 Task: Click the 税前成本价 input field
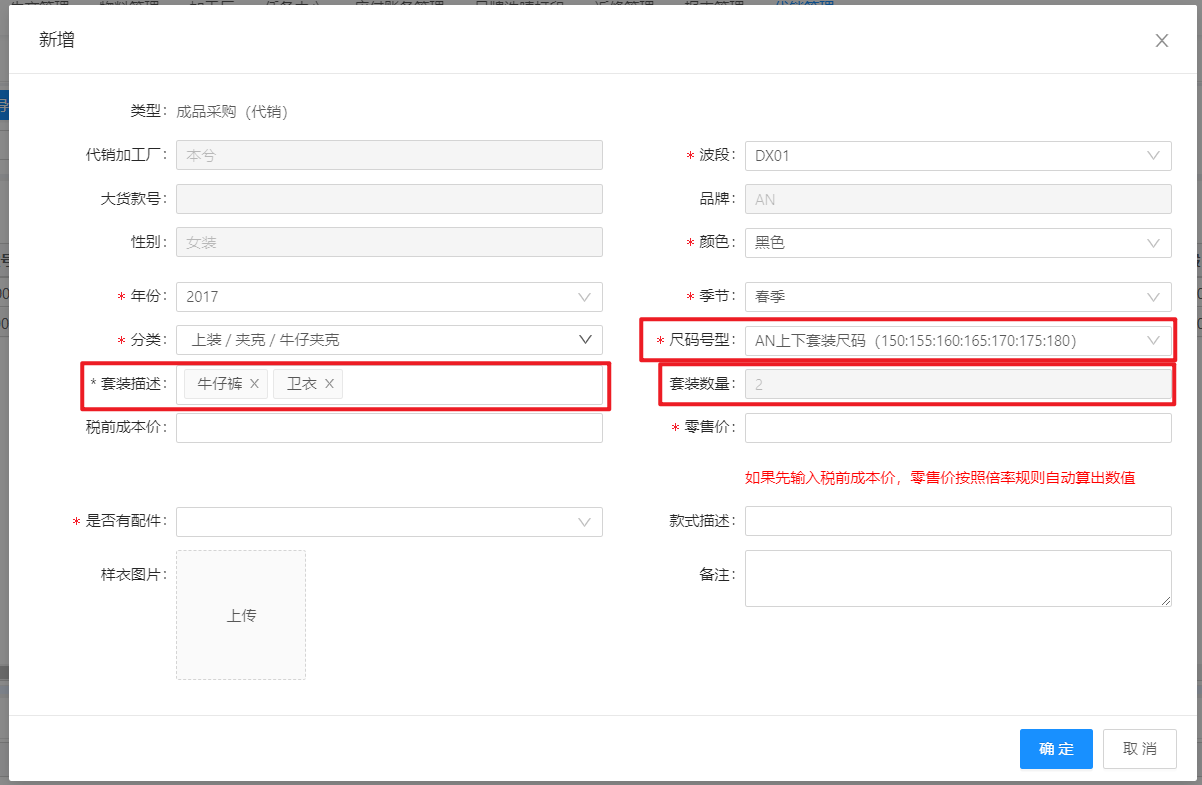[388, 428]
